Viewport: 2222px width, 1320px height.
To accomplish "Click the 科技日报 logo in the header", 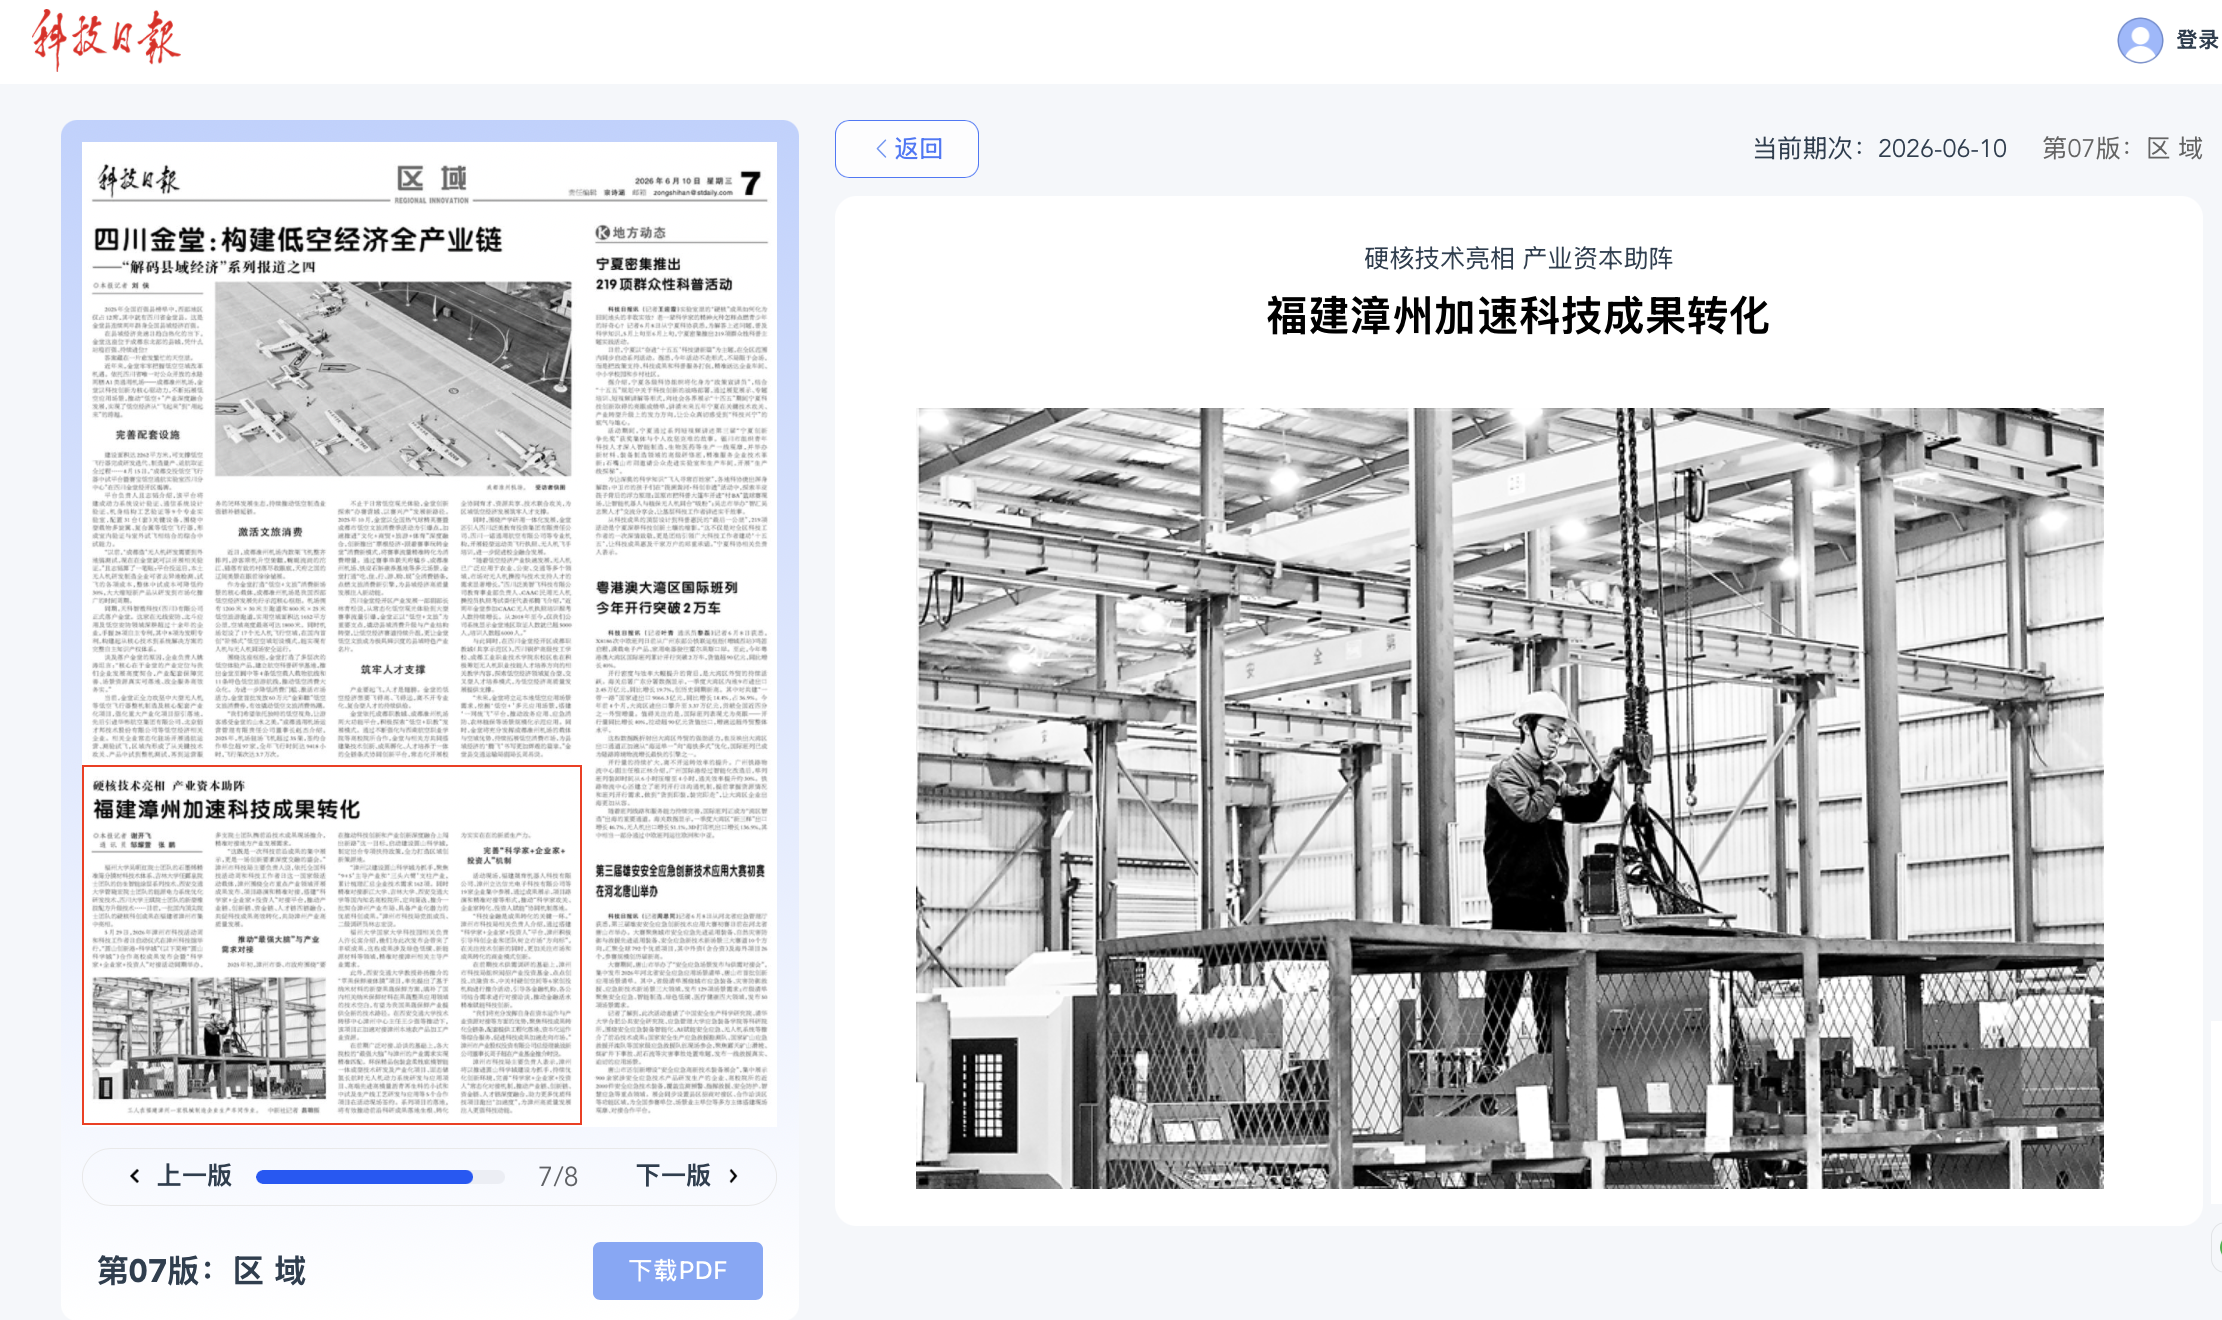I will 106,40.
